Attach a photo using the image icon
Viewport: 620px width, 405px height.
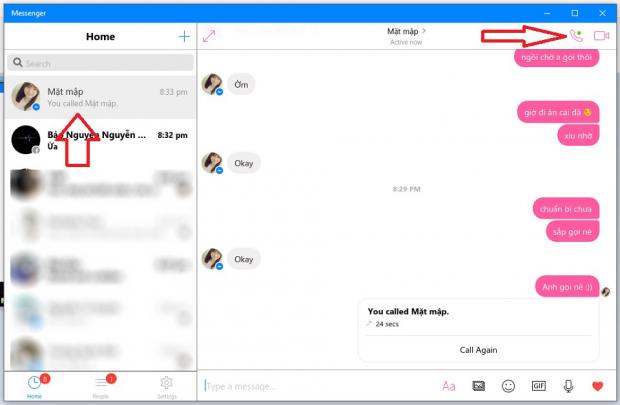pos(479,385)
